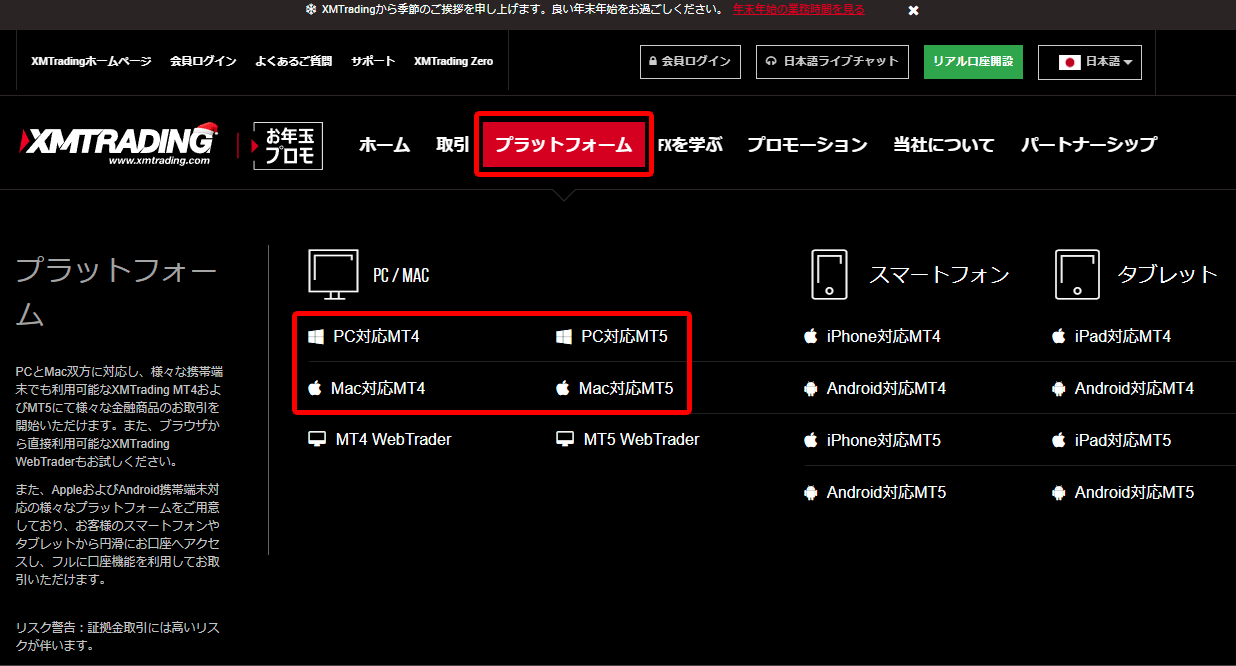Open iPhone対応MT4 page
This screenshot has height=666, width=1236.
883,336
